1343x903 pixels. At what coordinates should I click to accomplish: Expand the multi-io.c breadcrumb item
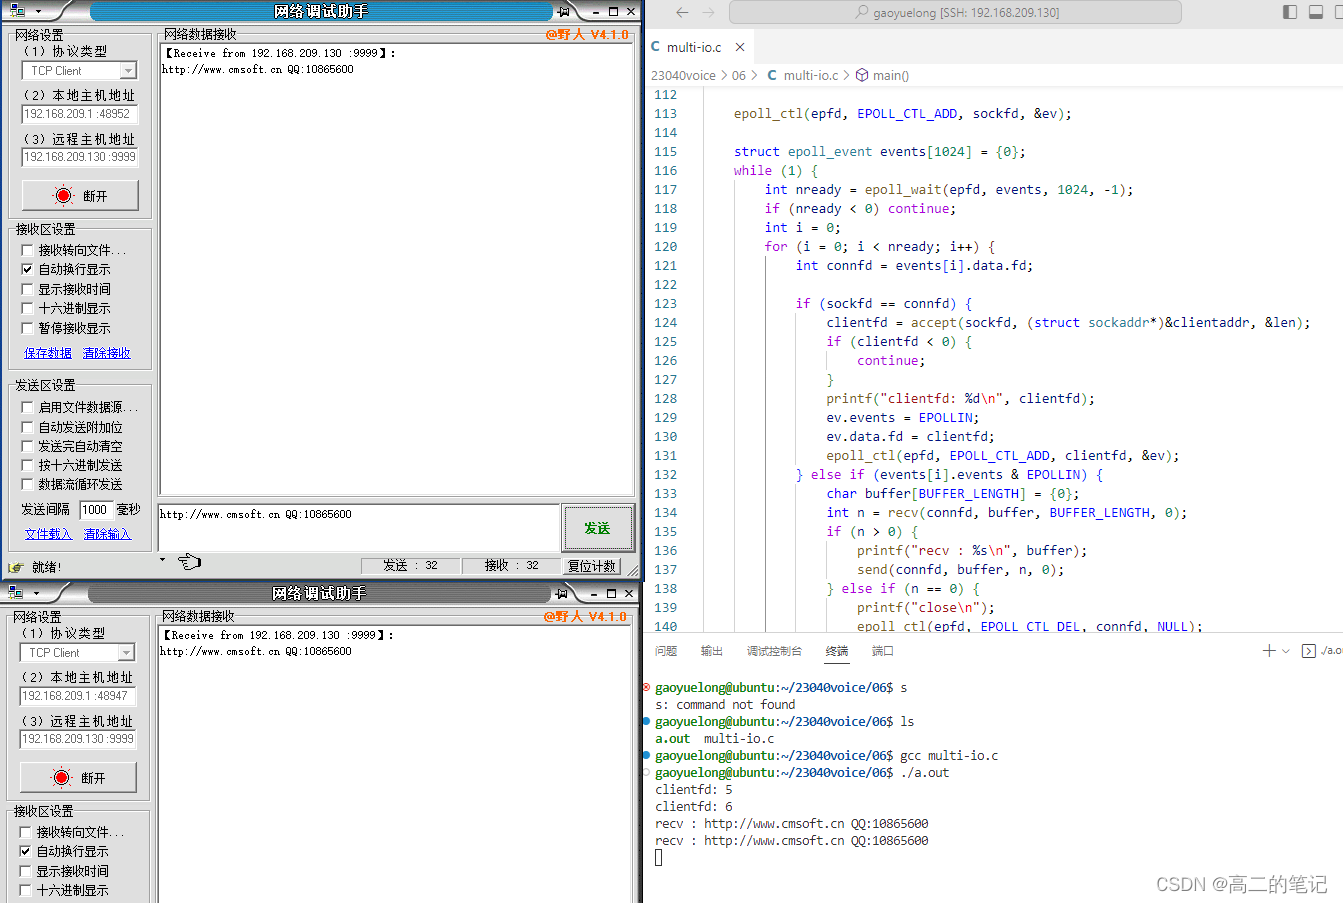coord(811,75)
